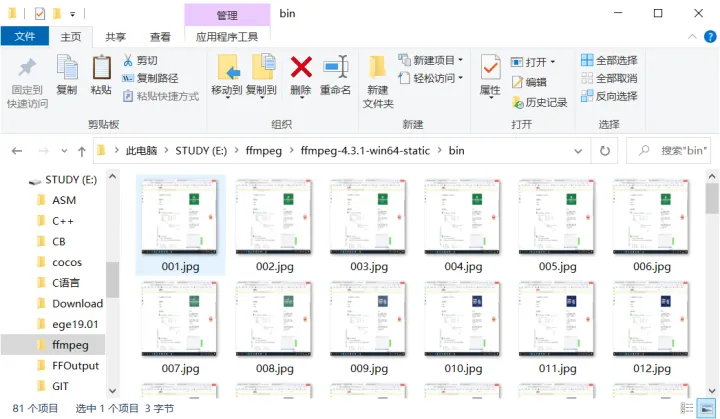
Task: Open the 移动到 move-to menu
Action: pyautogui.click(x=227, y=76)
